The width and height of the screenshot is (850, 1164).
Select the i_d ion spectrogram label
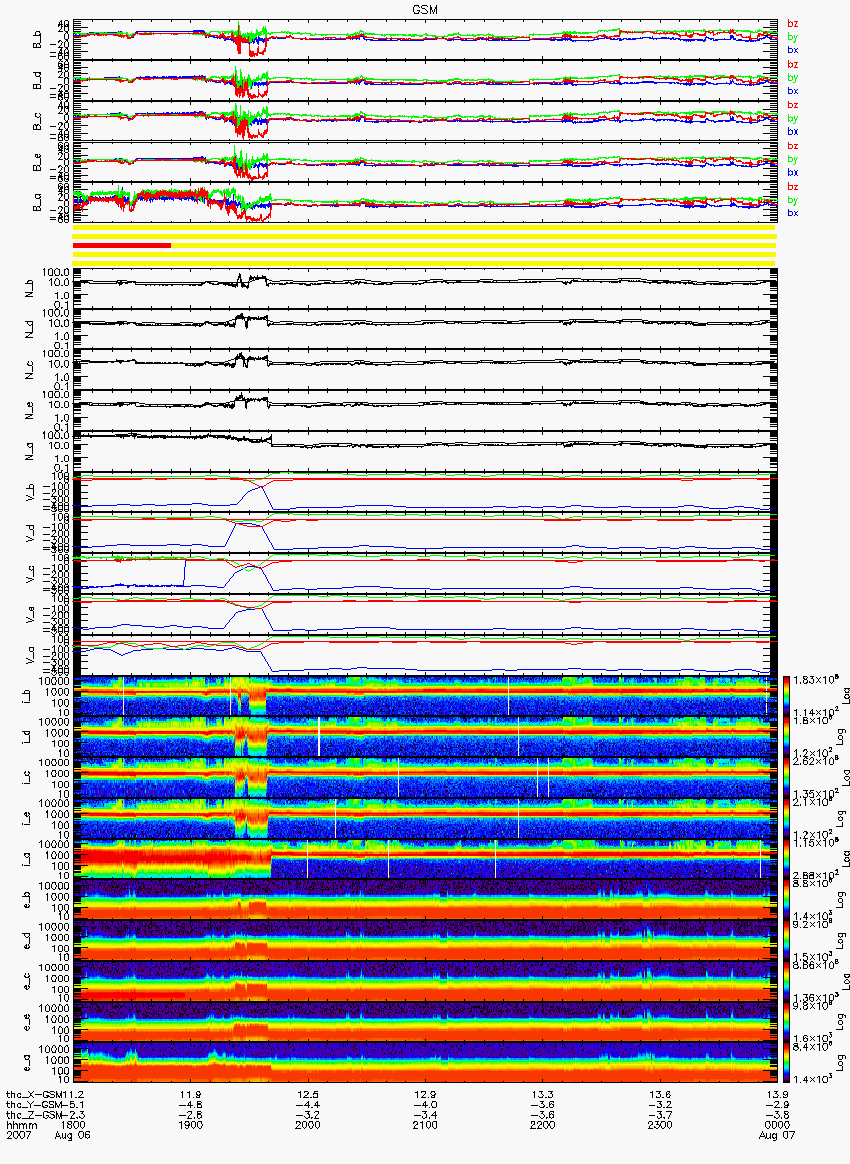click(x=25, y=737)
